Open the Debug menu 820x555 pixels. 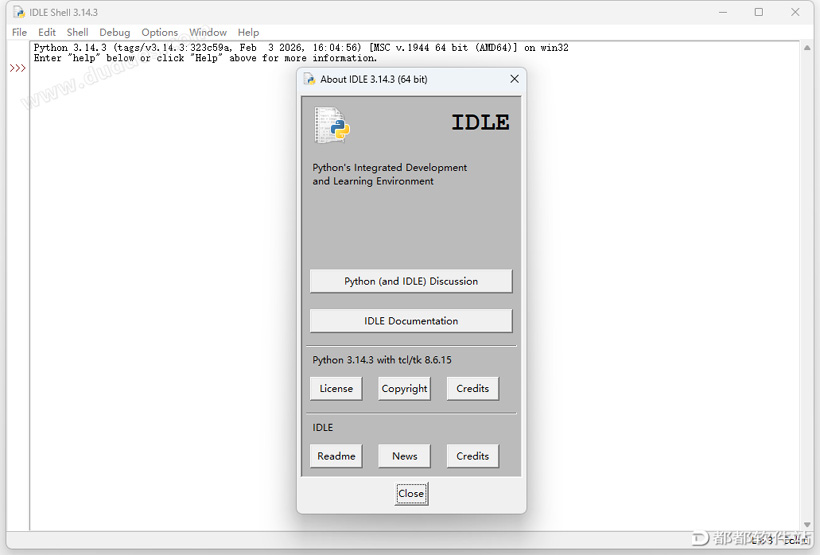(115, 32)
